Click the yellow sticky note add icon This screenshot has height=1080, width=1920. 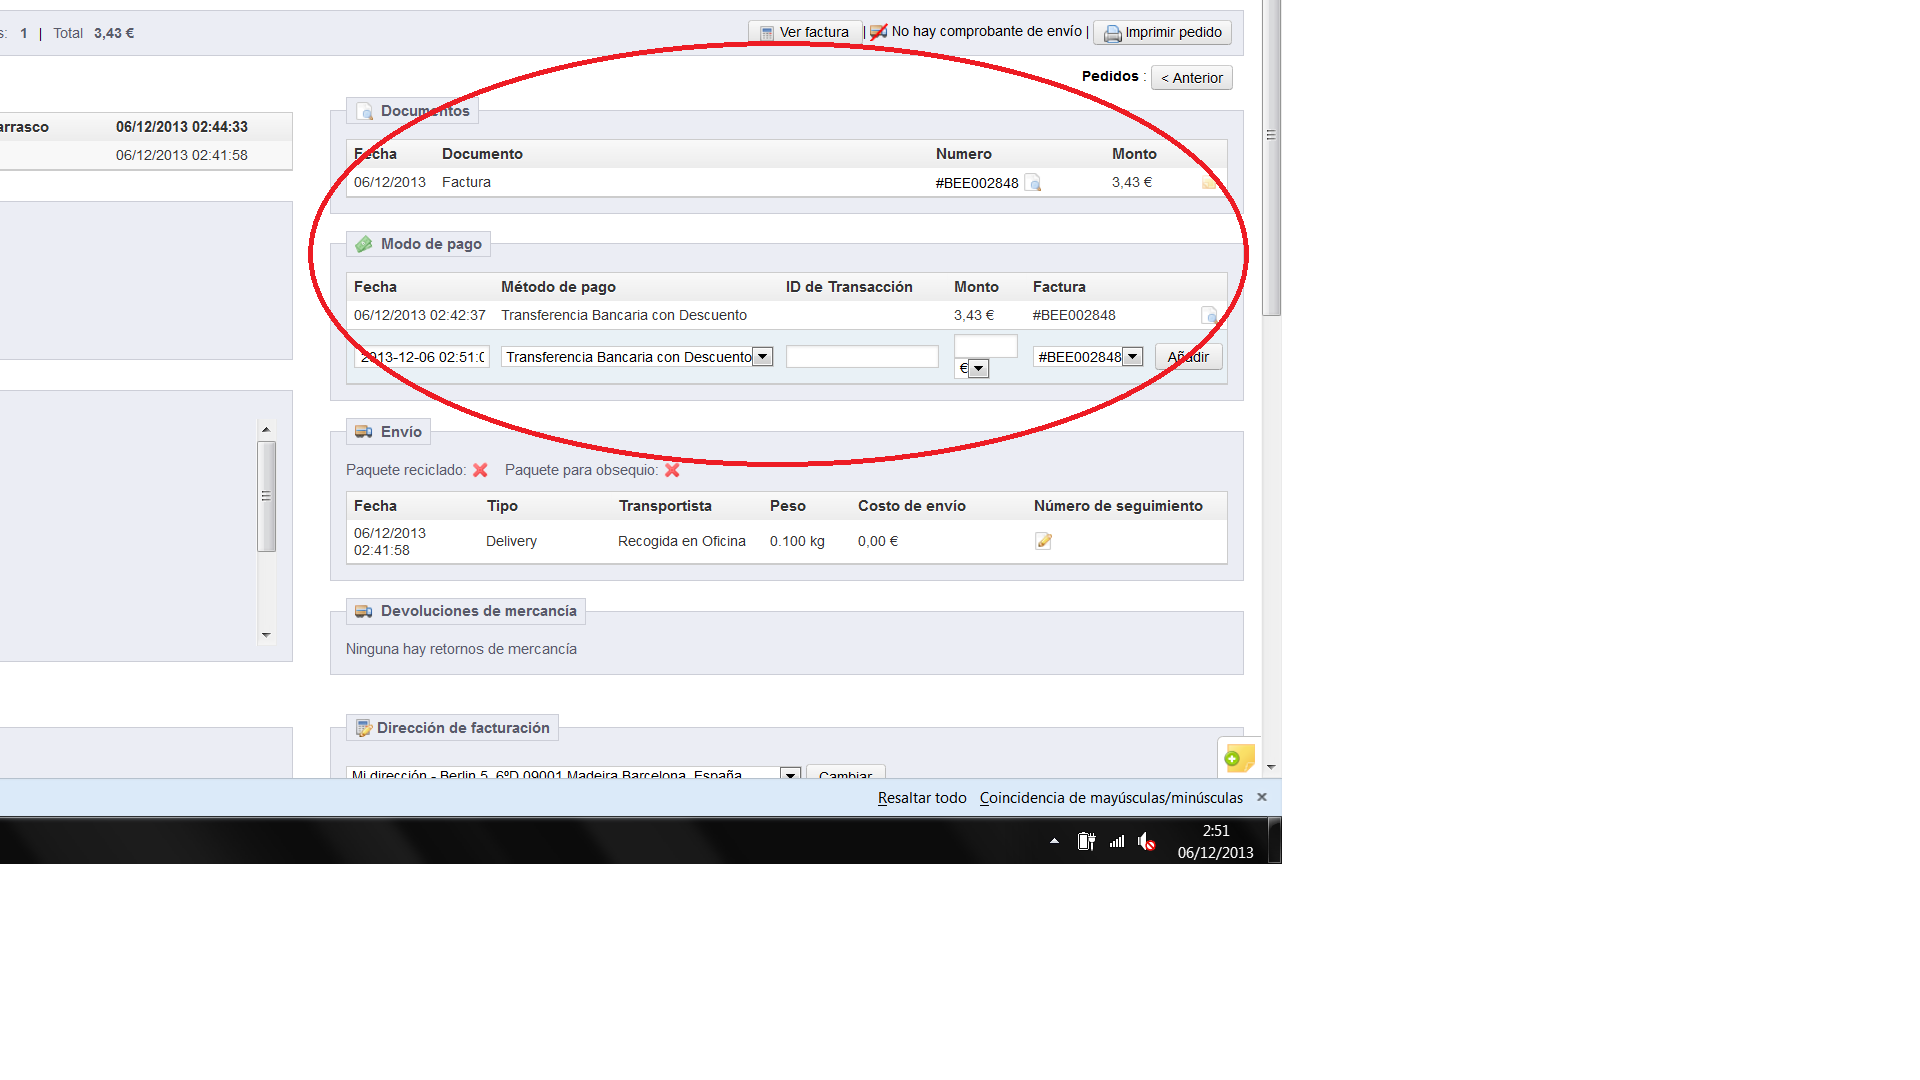coord(1240,758)
